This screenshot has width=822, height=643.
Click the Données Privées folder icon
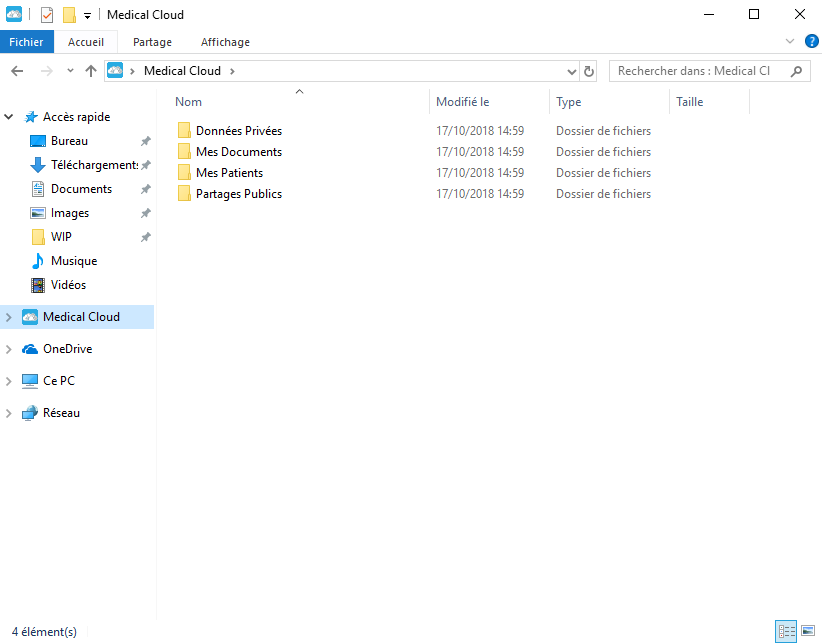click(x=184, y=130)
